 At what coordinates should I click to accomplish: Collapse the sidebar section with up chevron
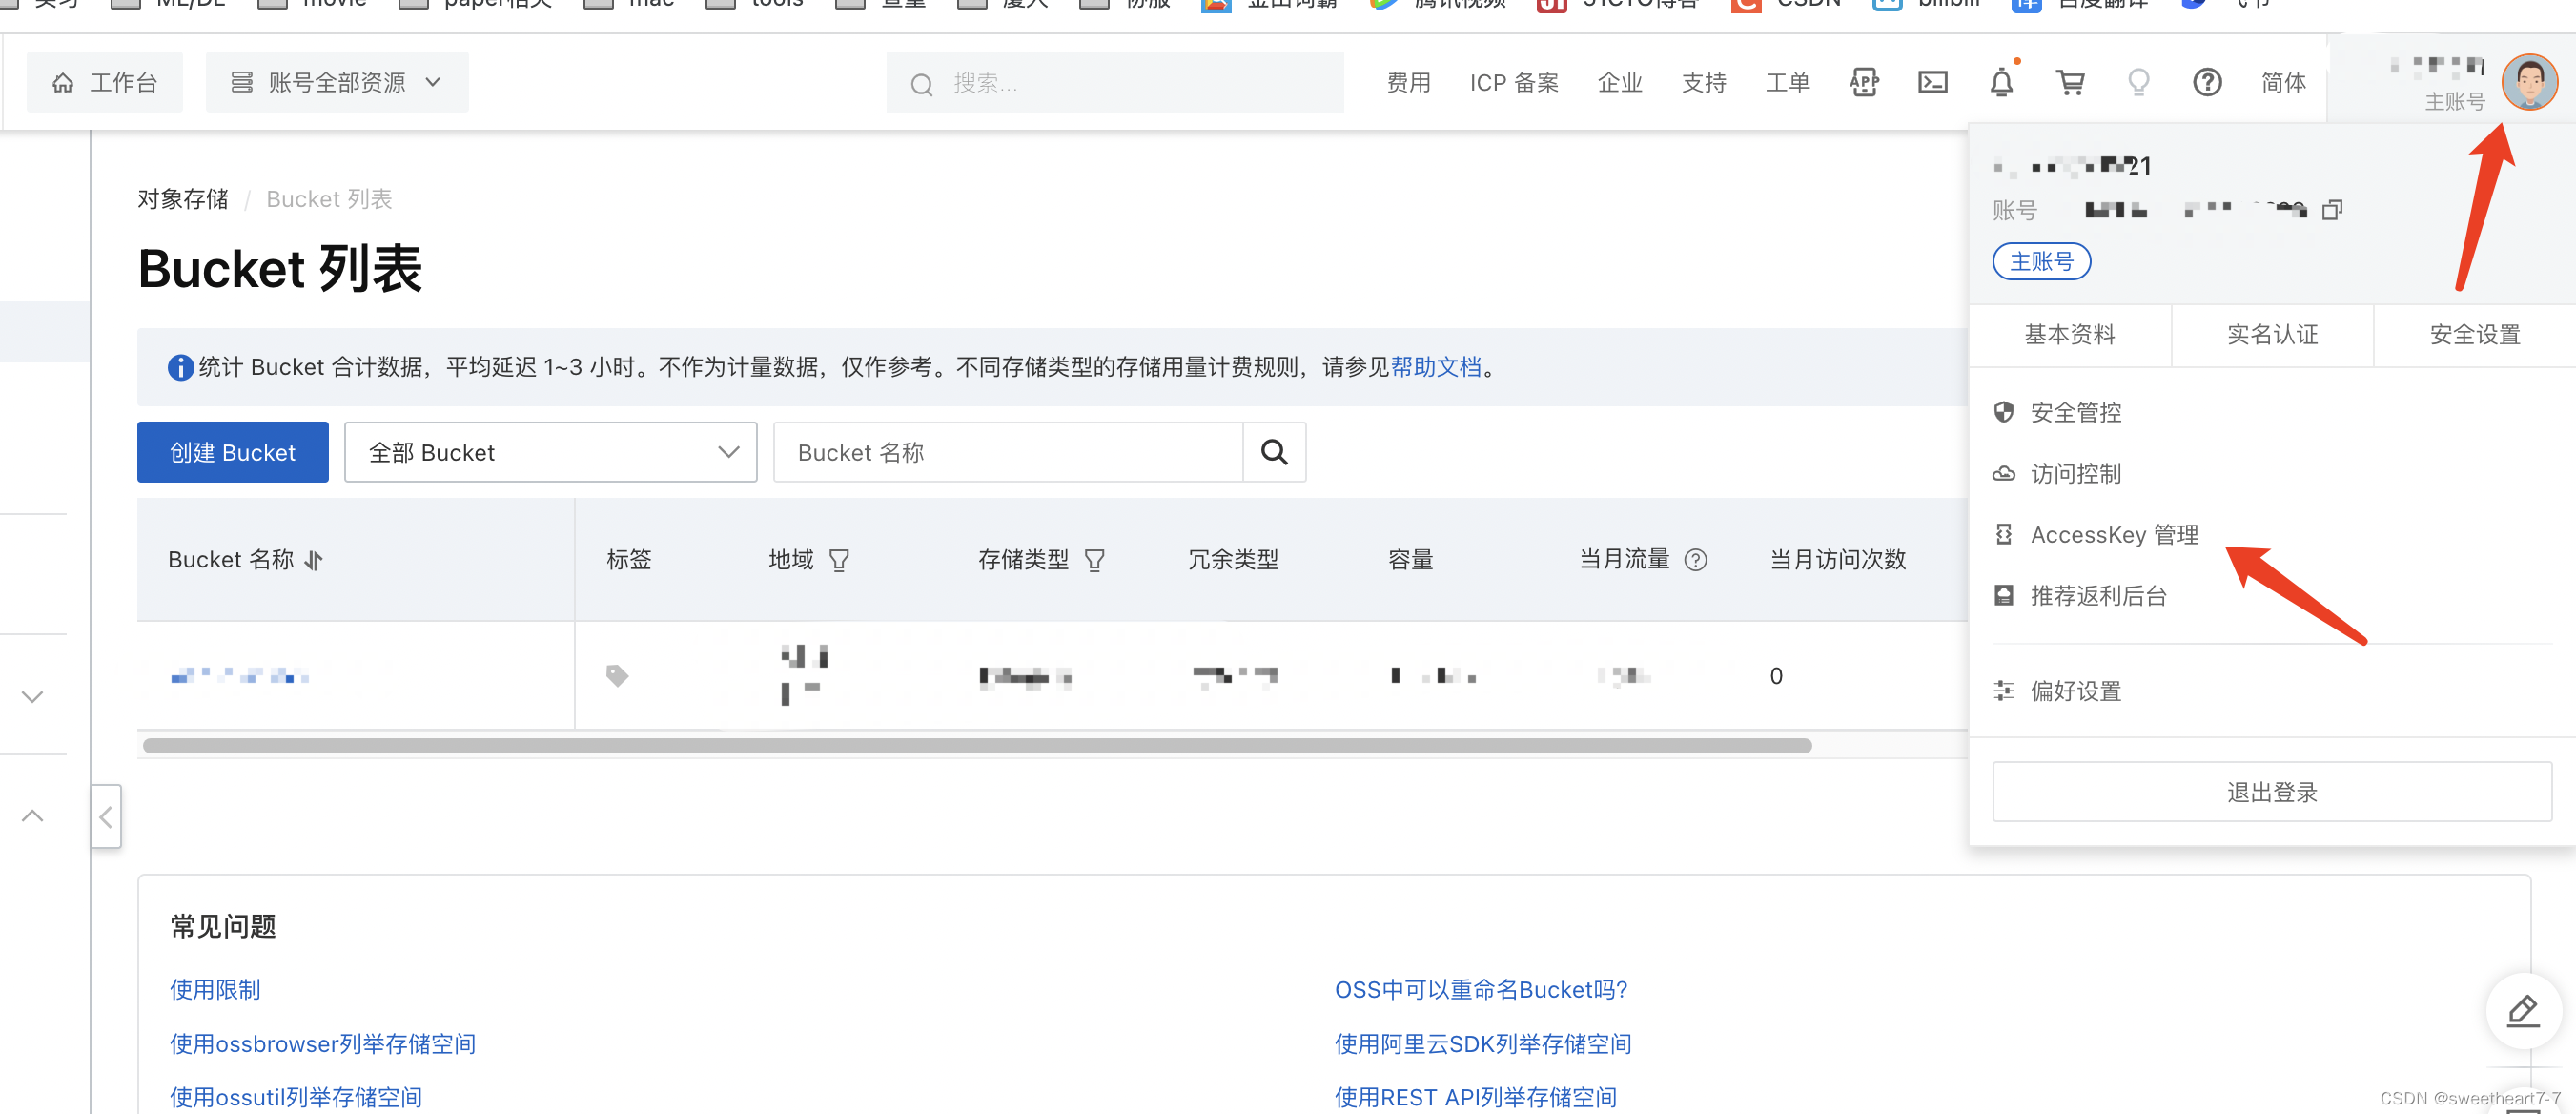32,815
